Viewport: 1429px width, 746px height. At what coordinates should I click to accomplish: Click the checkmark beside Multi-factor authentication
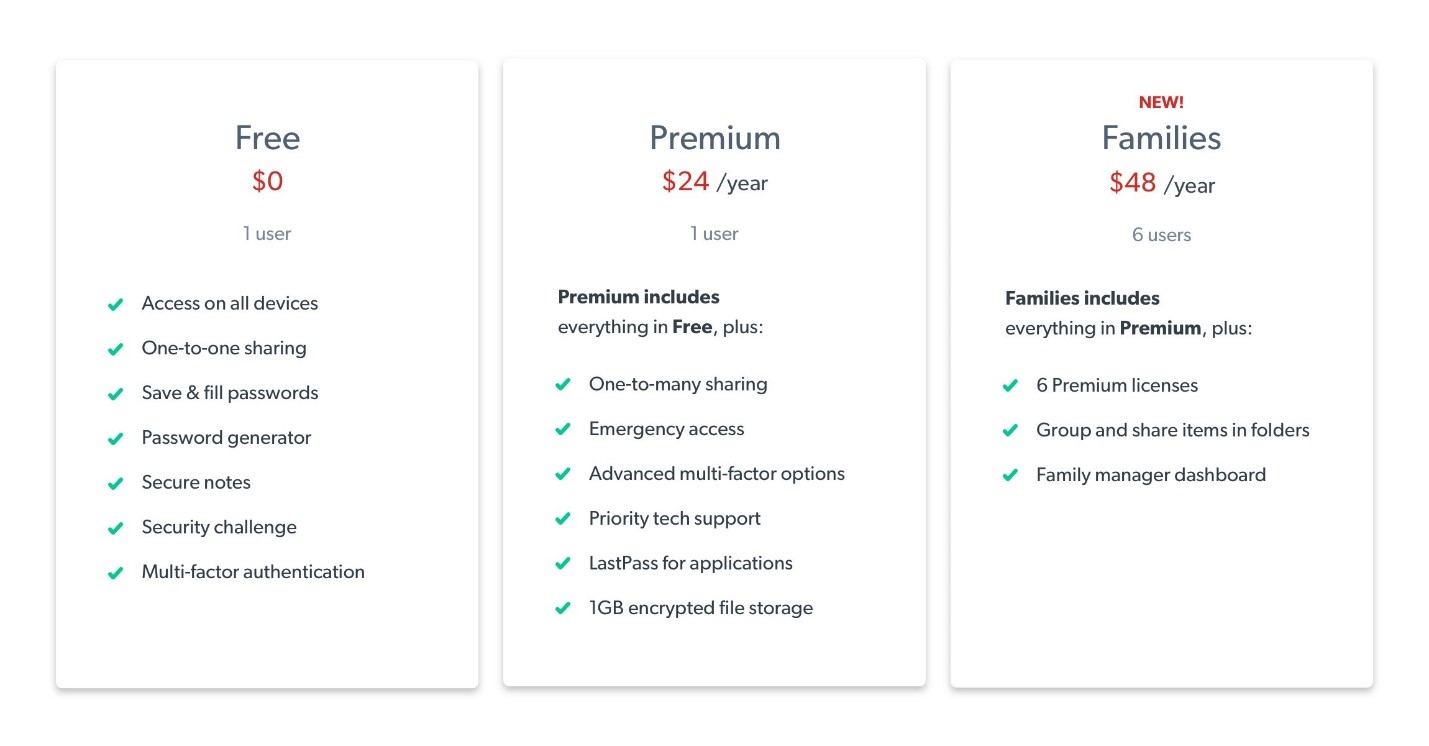116,573
